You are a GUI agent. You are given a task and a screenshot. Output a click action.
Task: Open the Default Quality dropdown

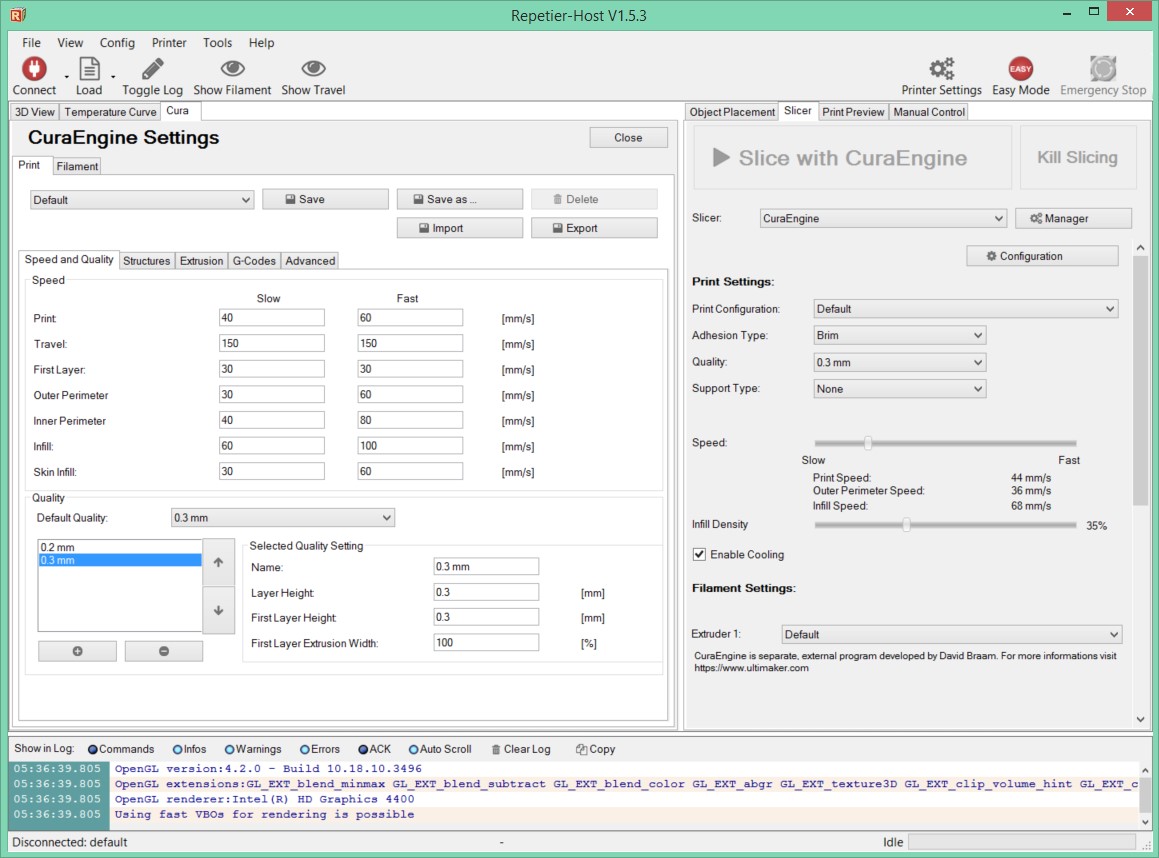(282, 518)
